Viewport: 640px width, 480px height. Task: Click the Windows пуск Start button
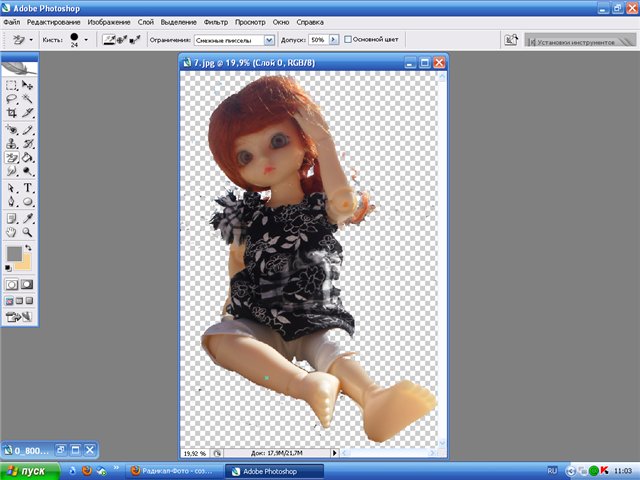click(x=28, y=470)
